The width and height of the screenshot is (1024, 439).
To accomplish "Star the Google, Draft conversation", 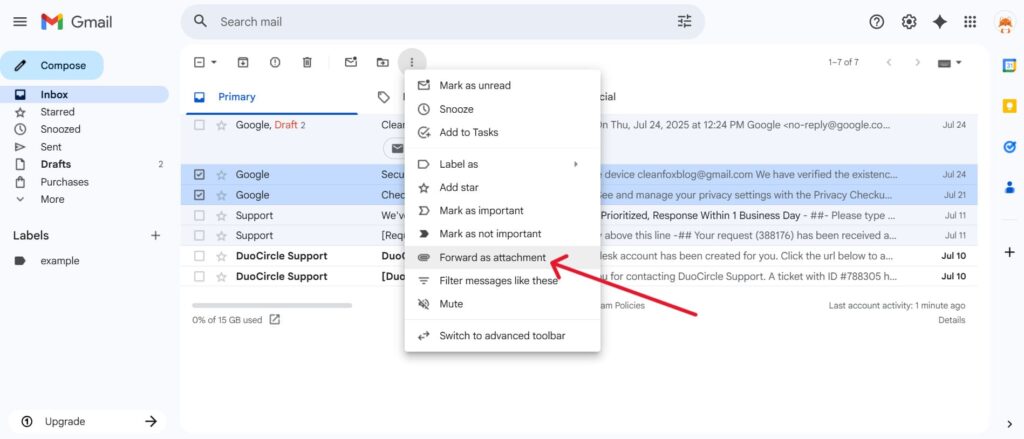I will tap(221, 125).
